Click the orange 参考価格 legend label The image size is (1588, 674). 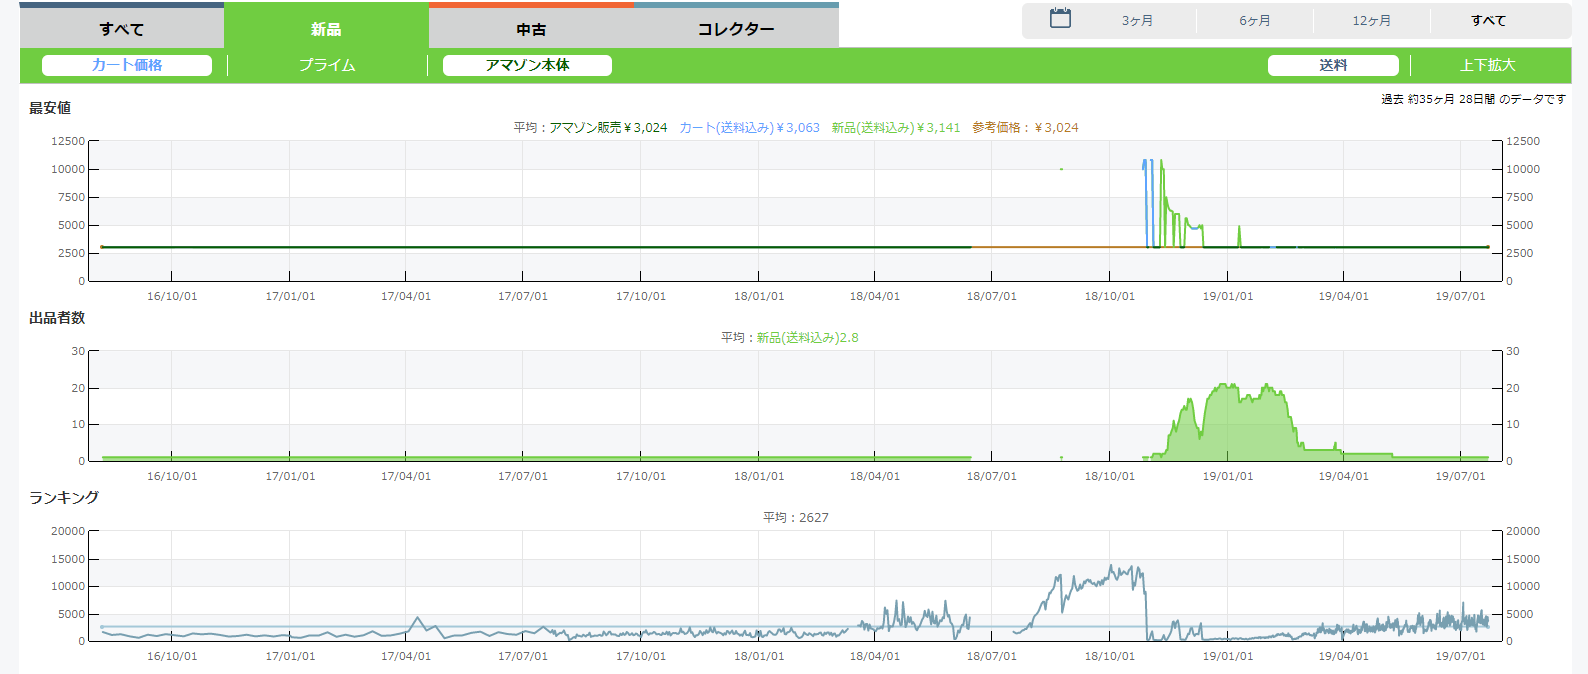pyautogui.click(x=1025, y=128)
